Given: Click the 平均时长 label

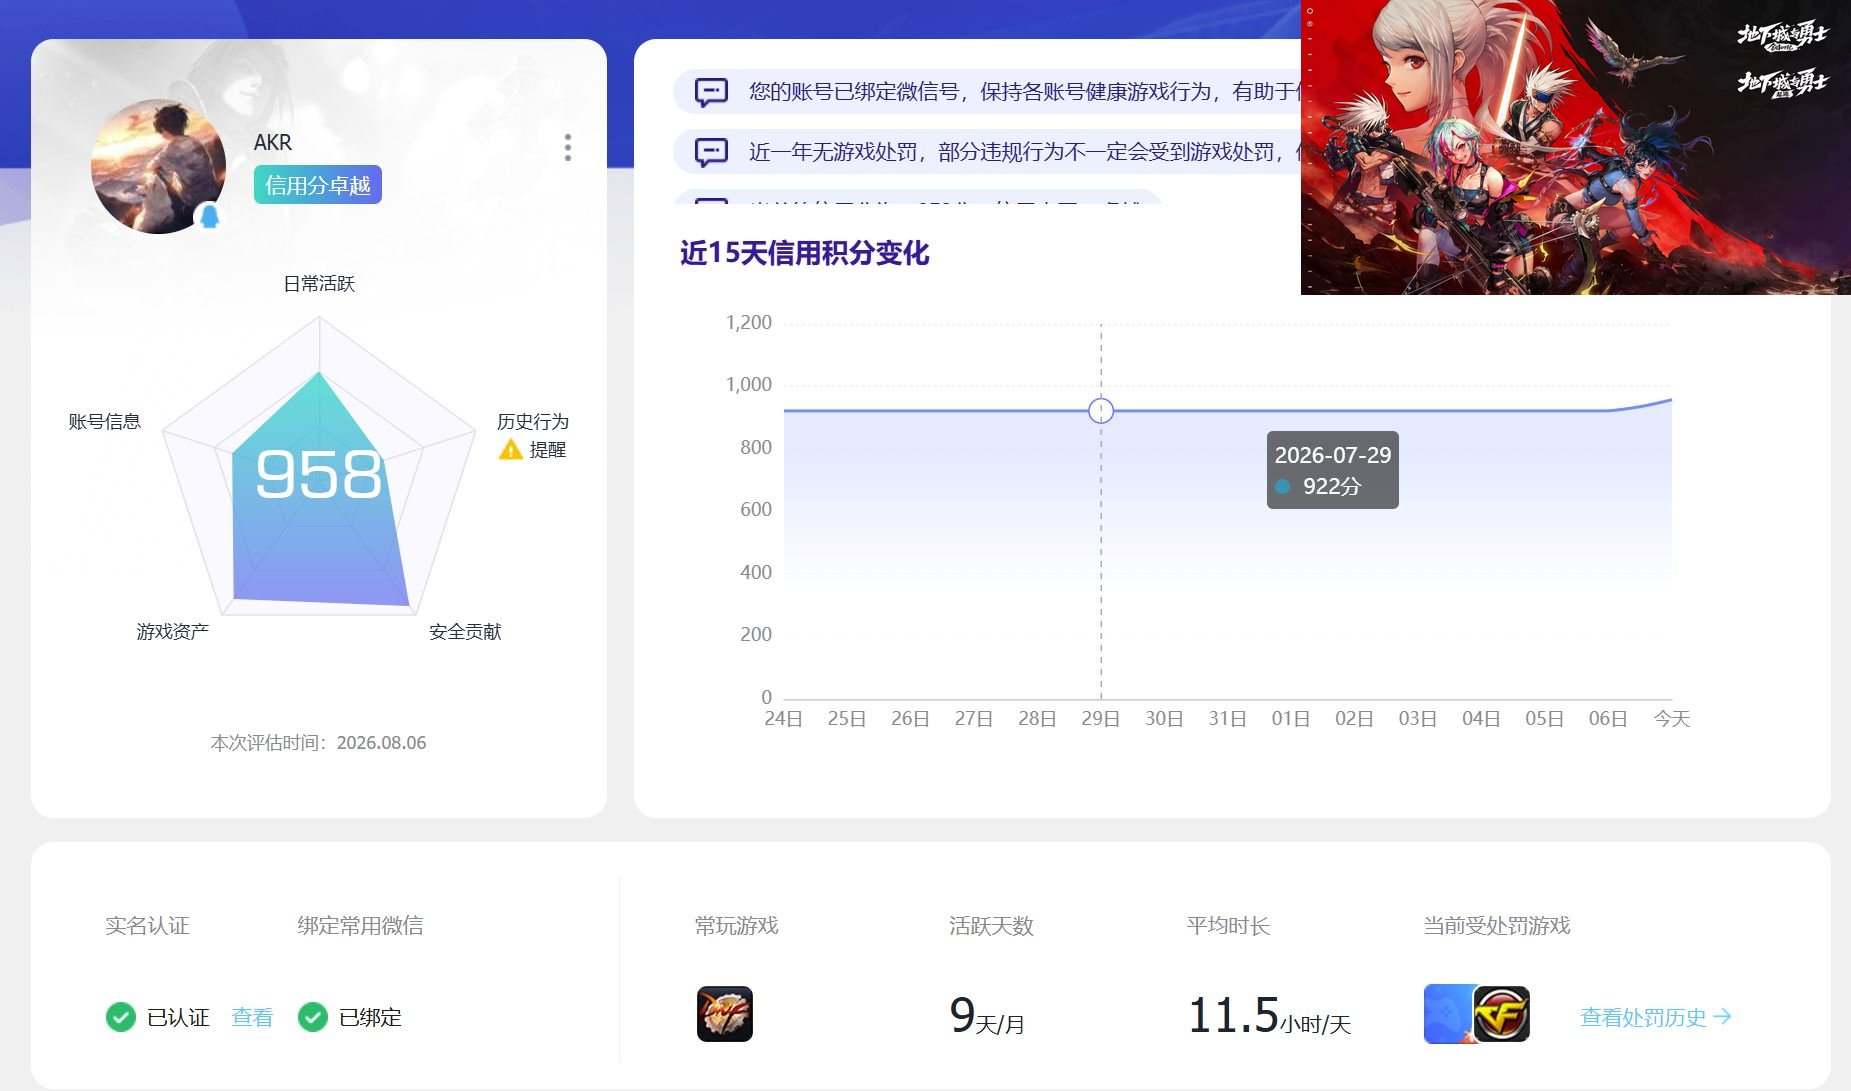Looking at the screenshot, I should (1229, 926).
